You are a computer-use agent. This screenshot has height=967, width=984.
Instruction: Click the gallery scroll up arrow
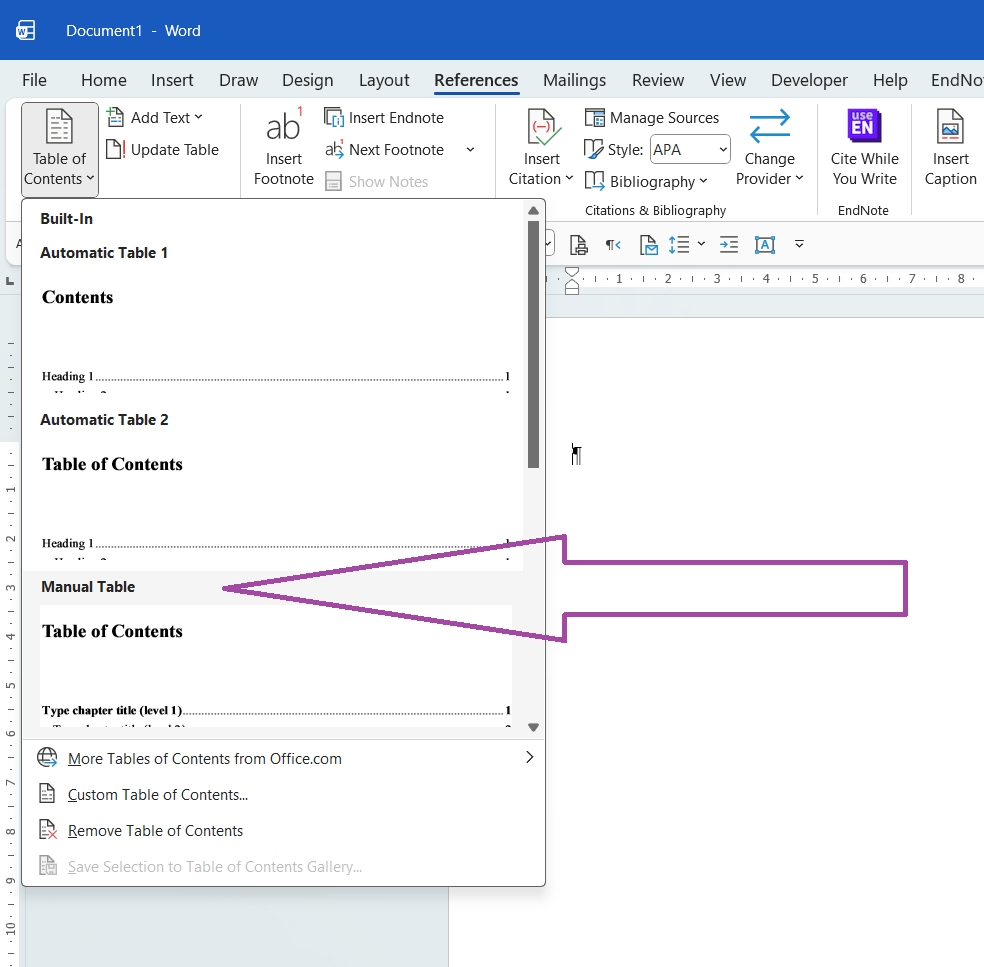coord(533,210)
